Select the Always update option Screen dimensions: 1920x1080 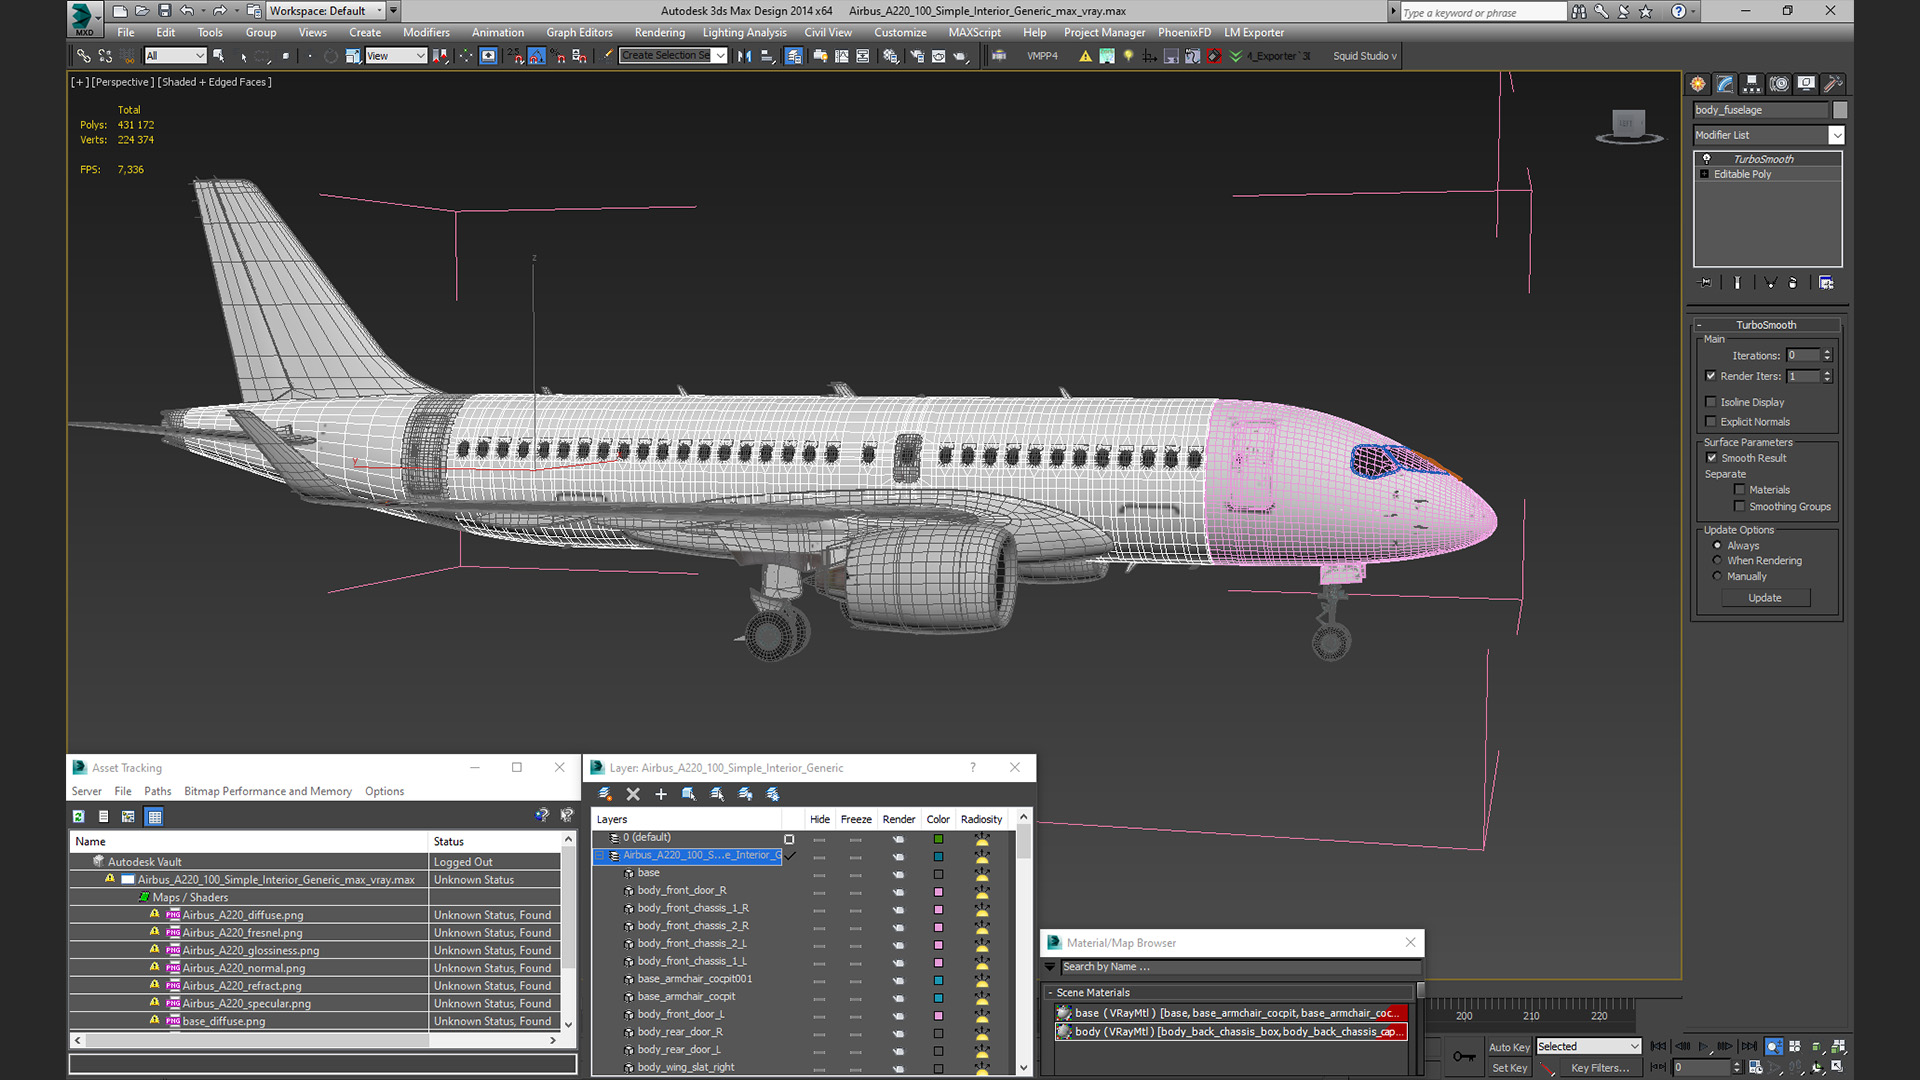(x=1718, y=546)
